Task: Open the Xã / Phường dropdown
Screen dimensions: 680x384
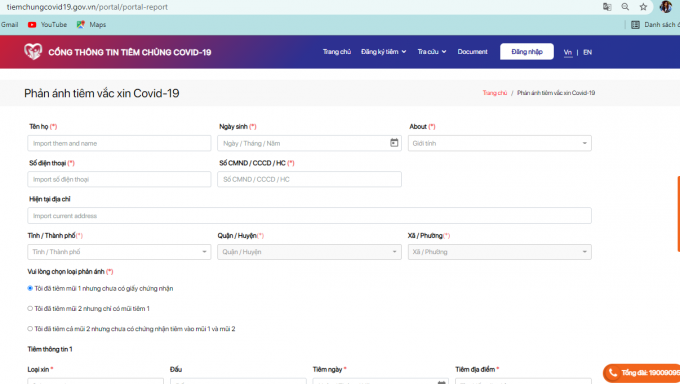Action: (500, 252)
